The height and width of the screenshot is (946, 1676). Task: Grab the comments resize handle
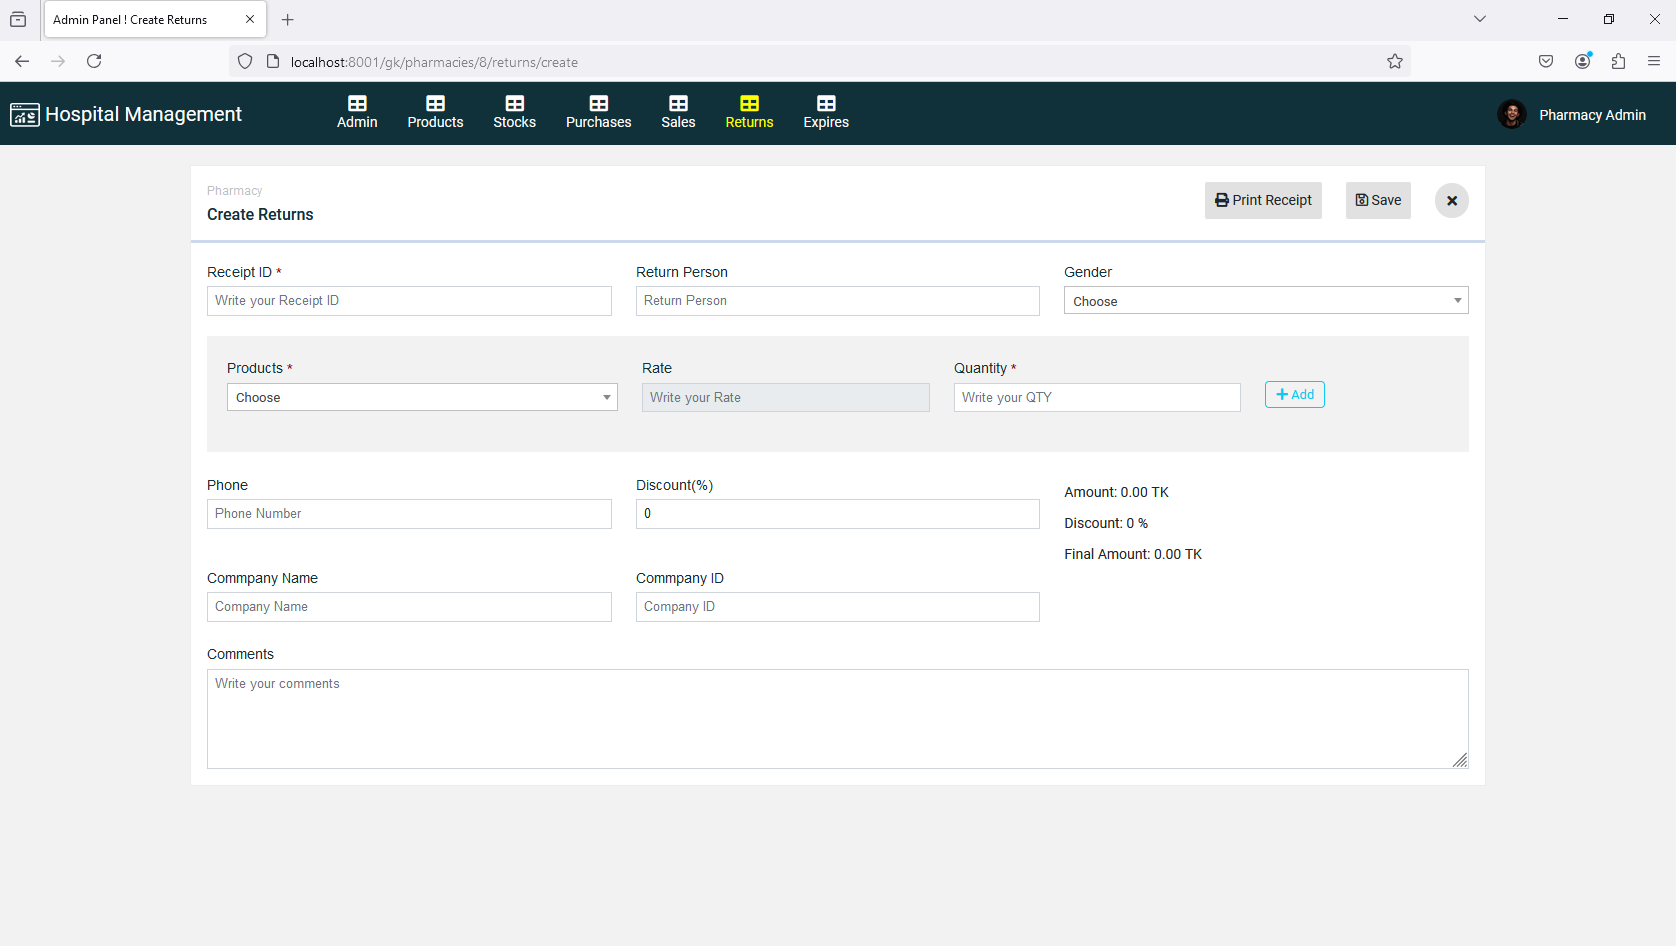tap(1460, 760)
